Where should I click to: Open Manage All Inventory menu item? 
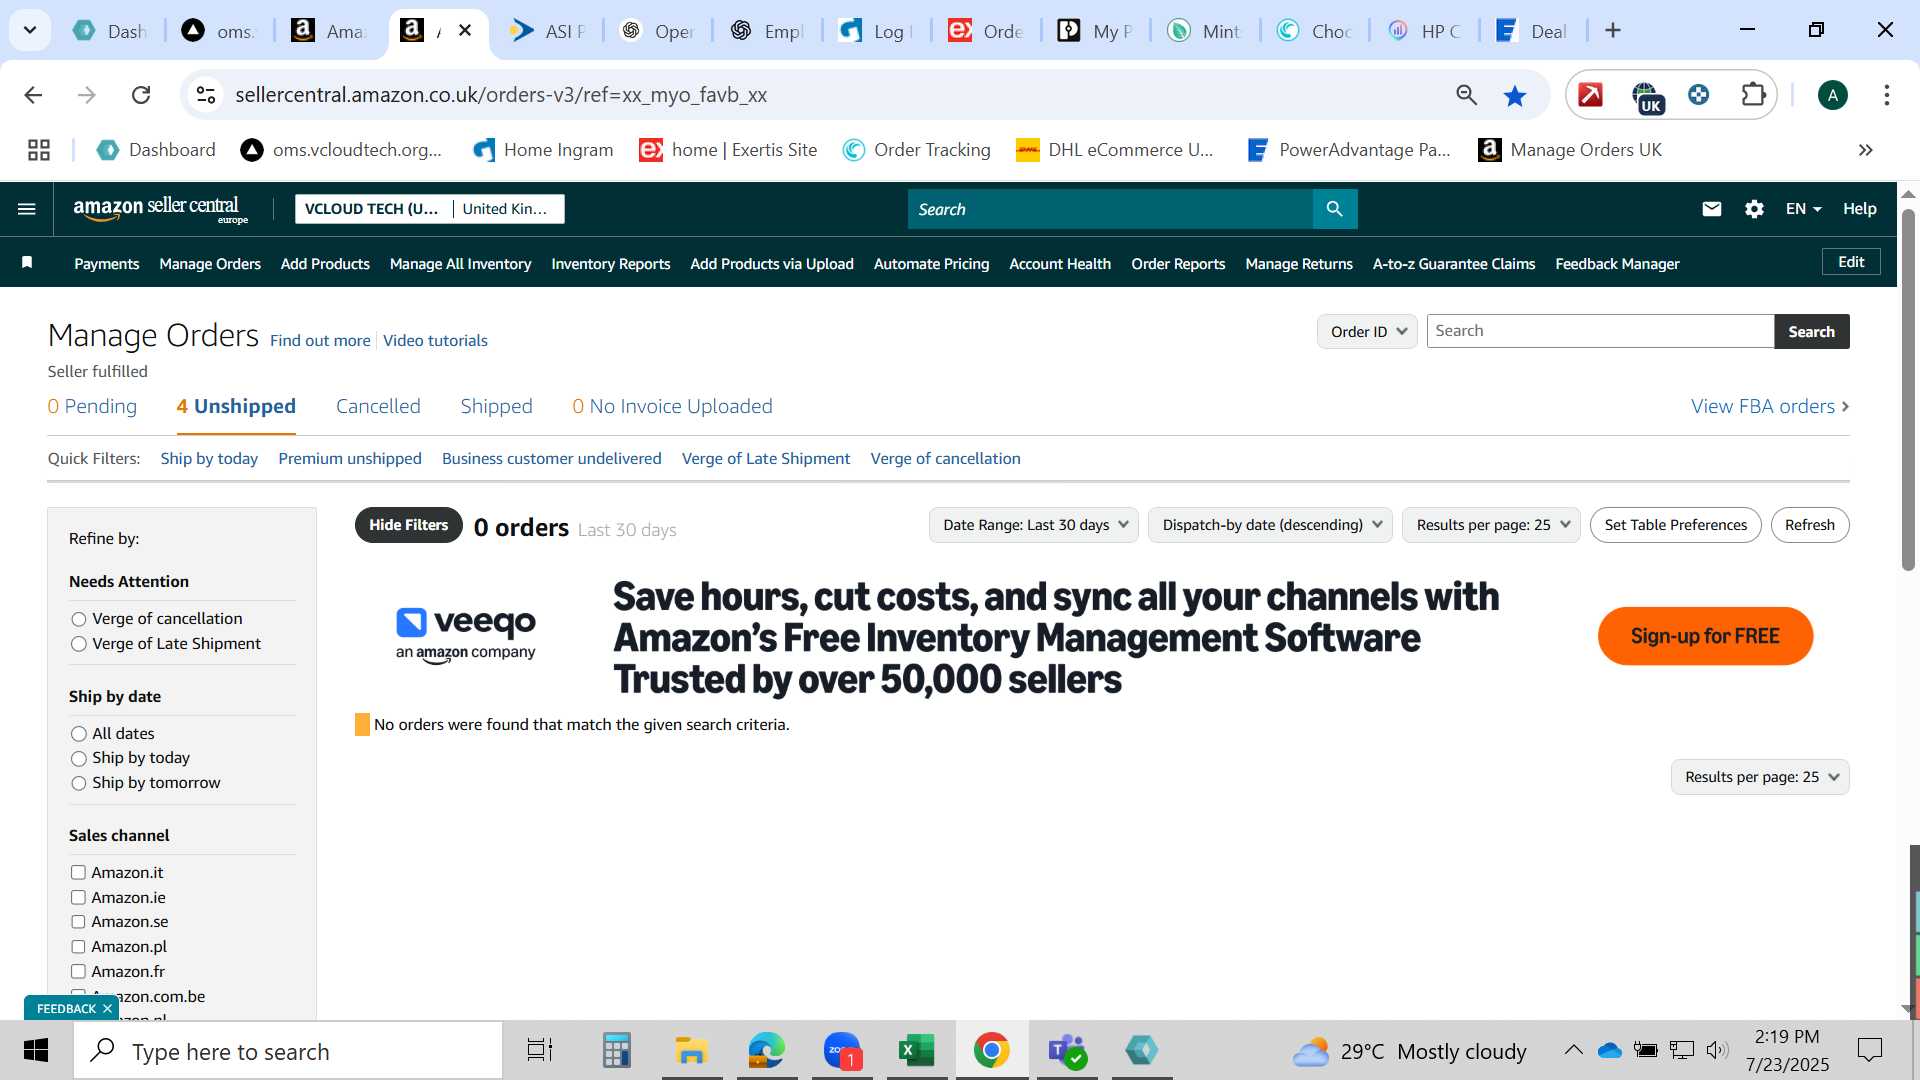tap(460, 264)
